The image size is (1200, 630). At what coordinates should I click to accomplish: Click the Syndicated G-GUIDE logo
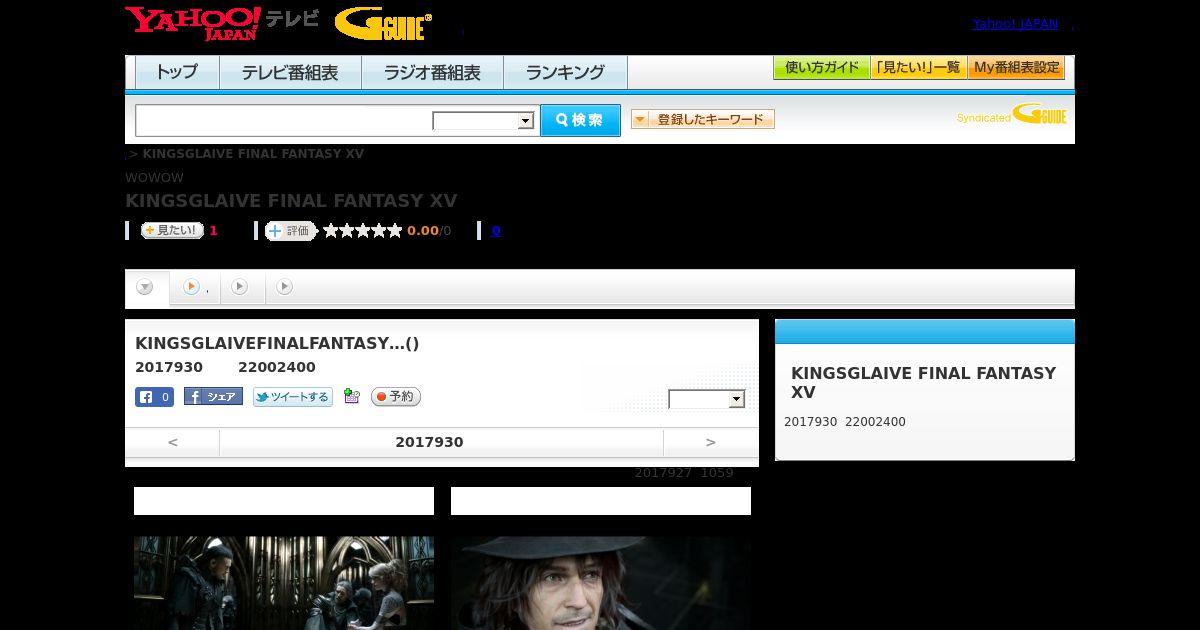point(1011,115)
